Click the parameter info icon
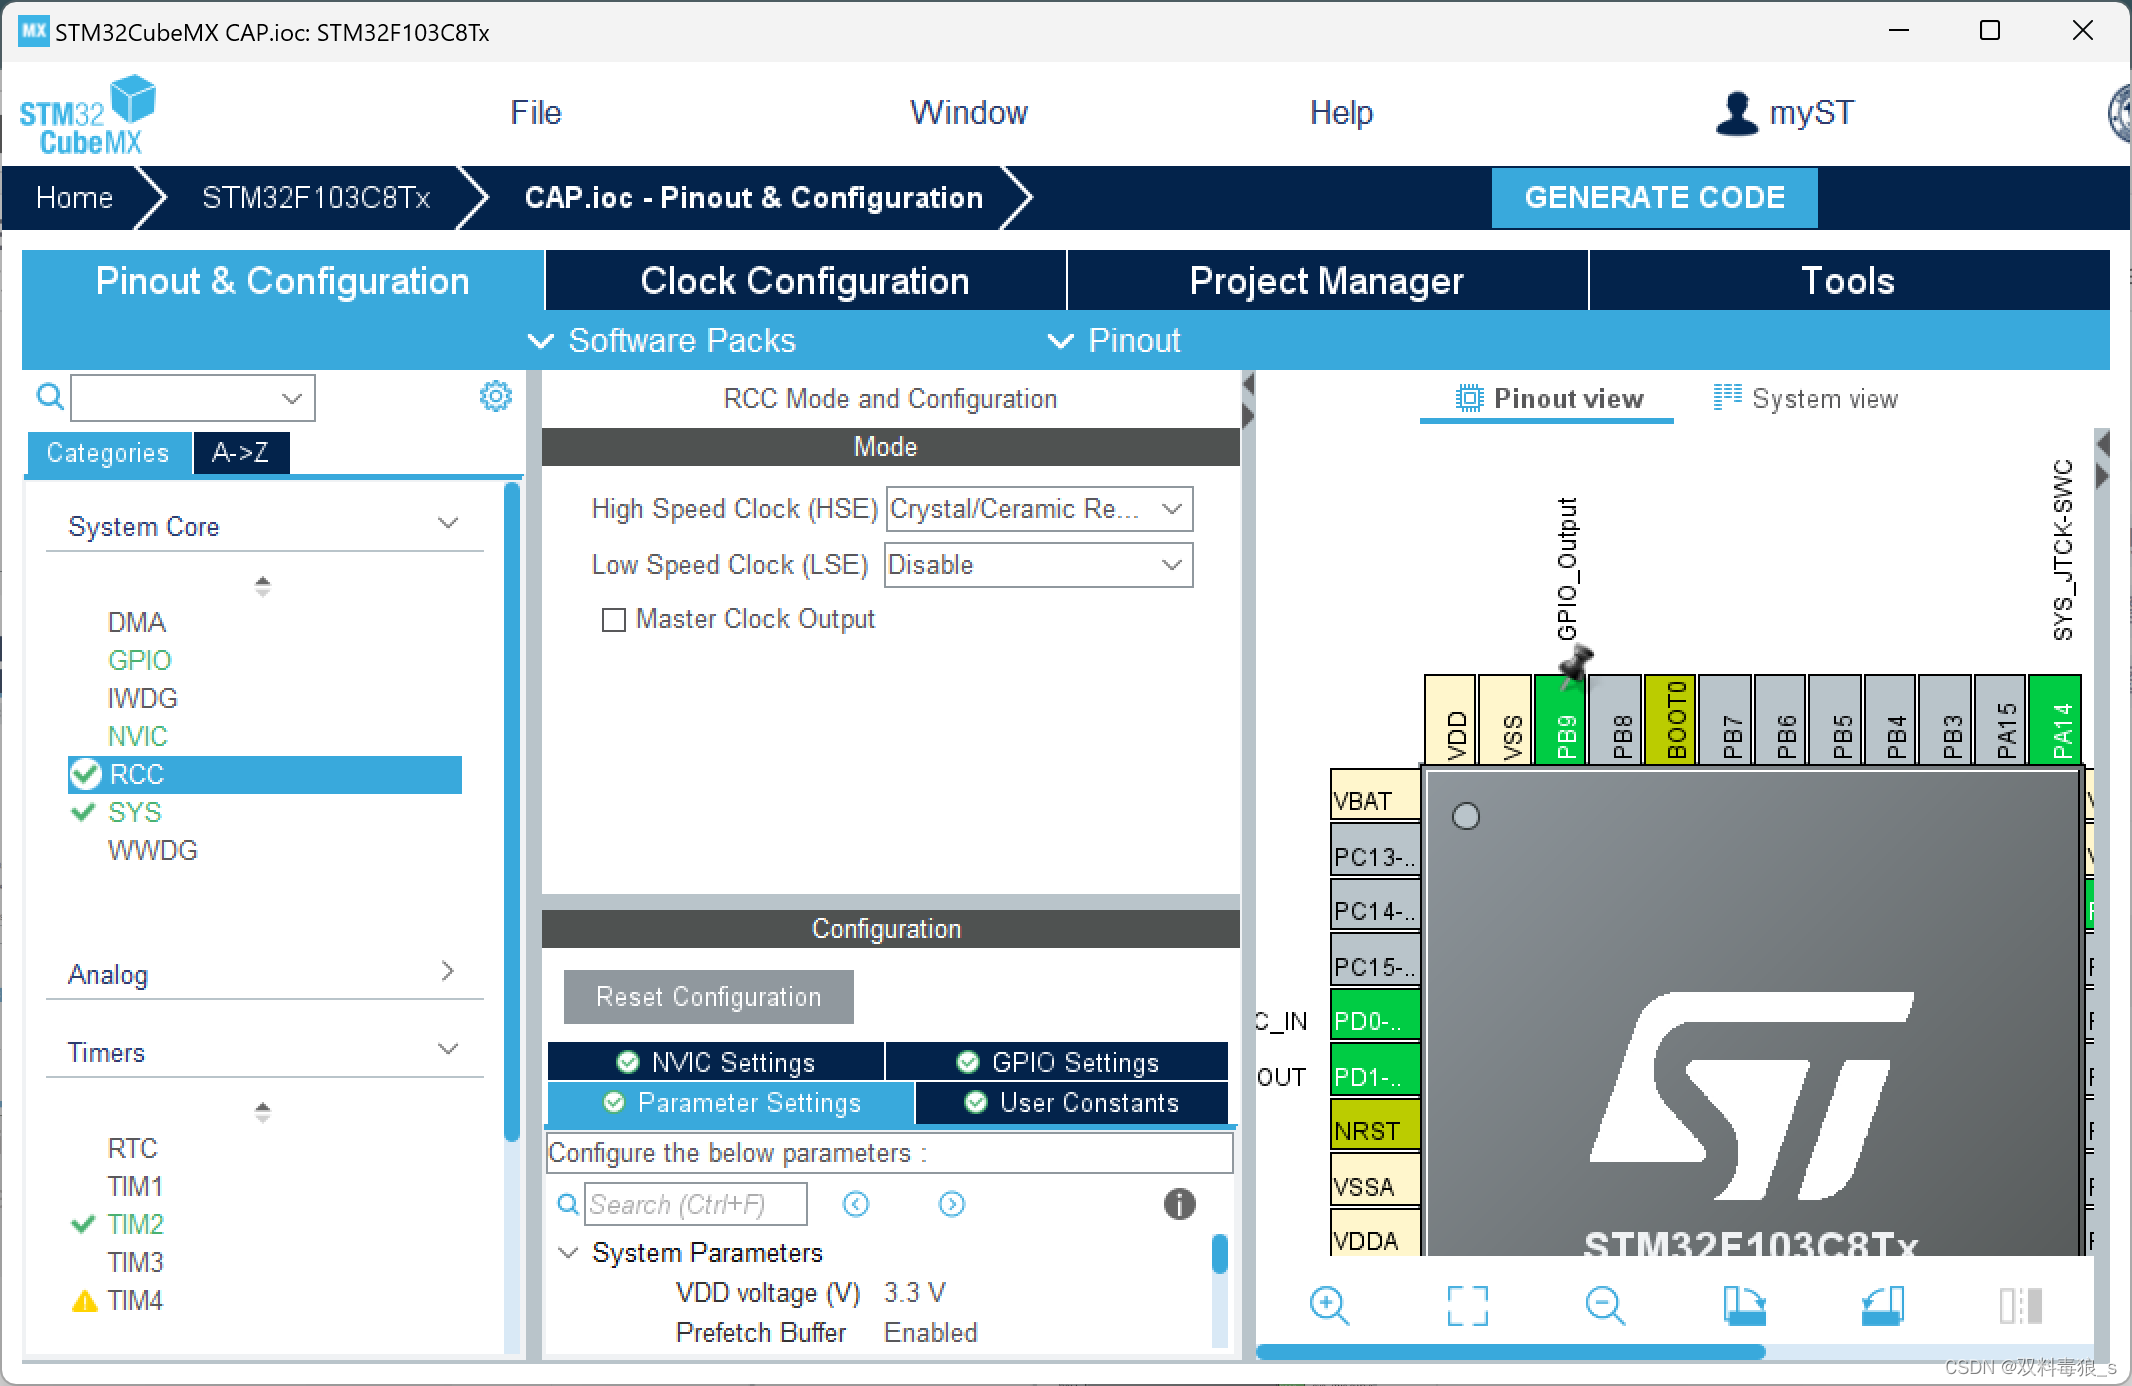This screenshot has width=2132, height=1386. 1179,1204
